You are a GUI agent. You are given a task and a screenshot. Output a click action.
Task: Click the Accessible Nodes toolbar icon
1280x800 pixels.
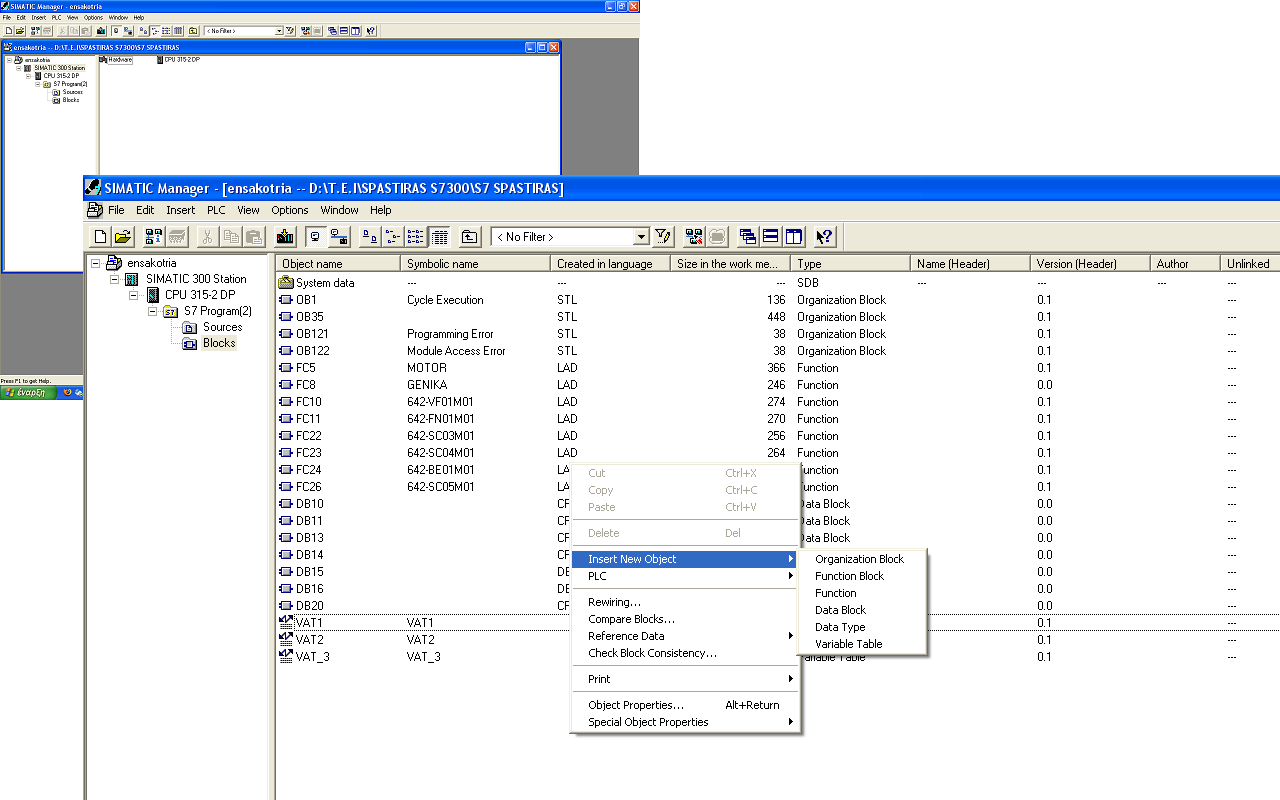coord(154,237)
